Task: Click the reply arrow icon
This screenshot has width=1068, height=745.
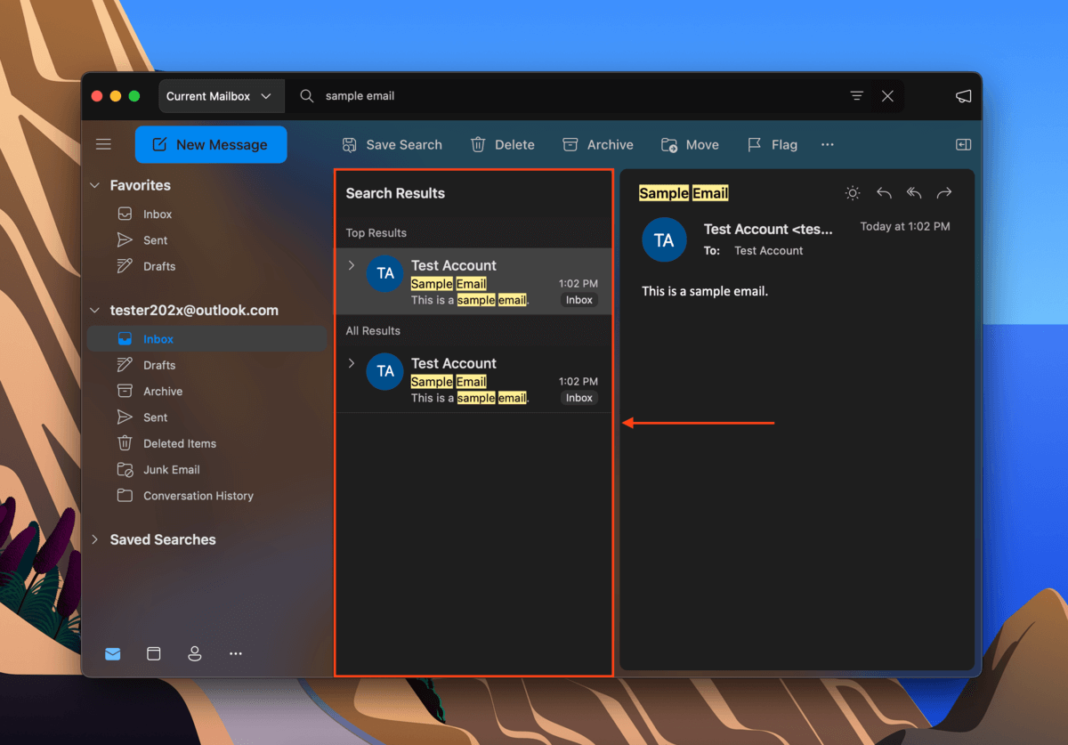Action: [883, 193]
